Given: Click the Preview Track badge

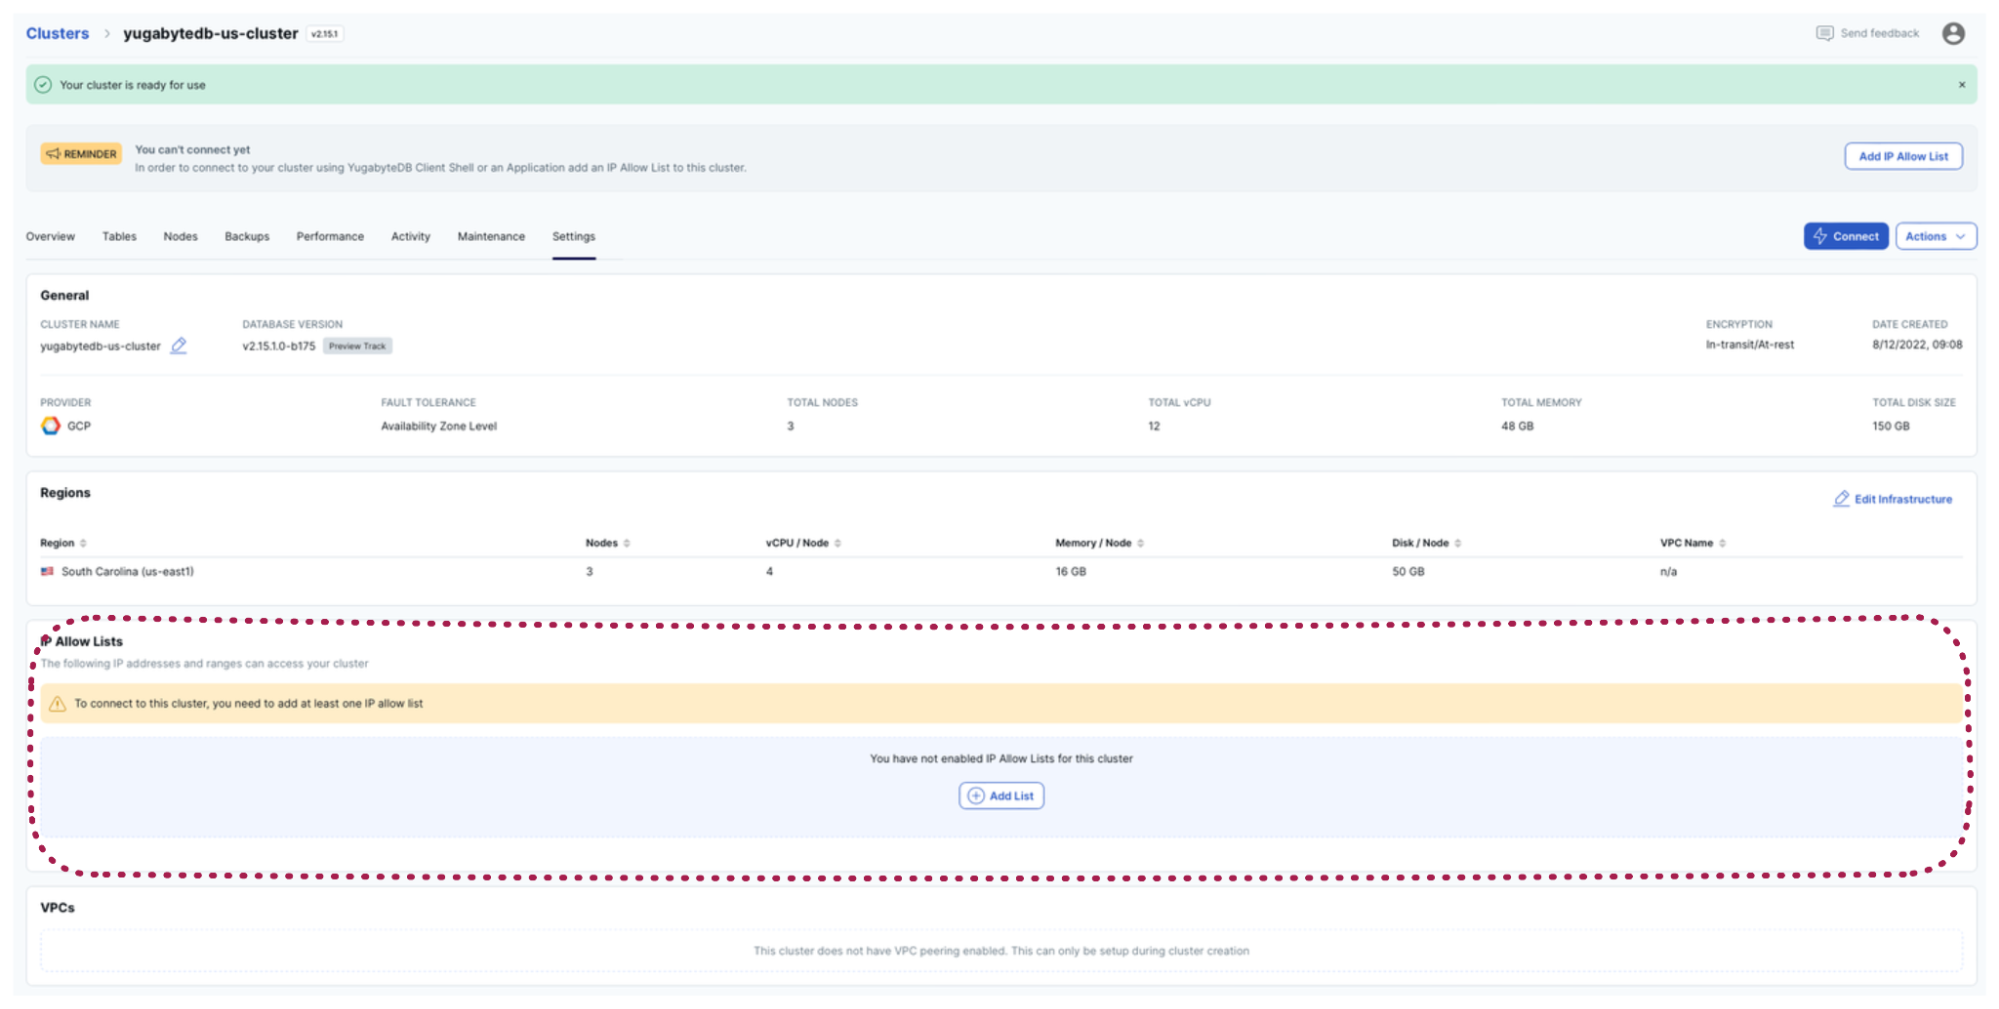Looking at the screenshot, I should (357, 346).
